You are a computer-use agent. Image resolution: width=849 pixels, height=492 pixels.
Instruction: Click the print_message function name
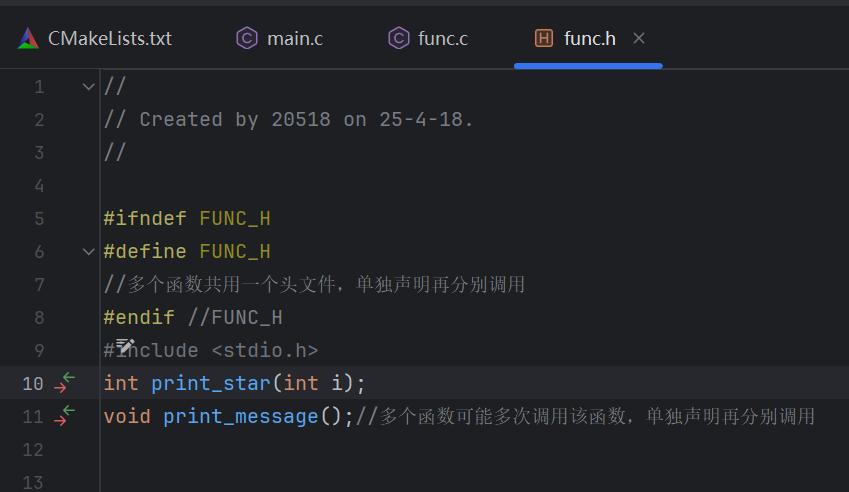[x=241, y=416]
